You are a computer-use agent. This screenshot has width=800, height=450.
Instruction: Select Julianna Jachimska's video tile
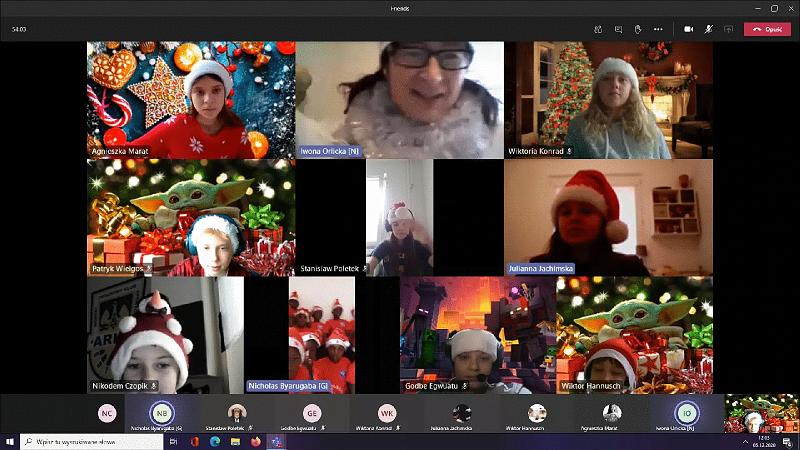[x=608, y=217]
